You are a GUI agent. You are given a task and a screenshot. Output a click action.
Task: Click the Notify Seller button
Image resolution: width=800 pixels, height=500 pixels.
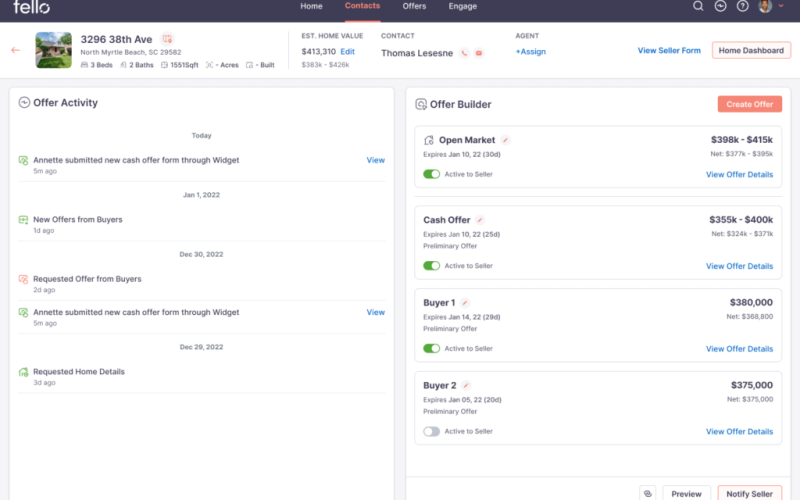click(x=750, y=493)
